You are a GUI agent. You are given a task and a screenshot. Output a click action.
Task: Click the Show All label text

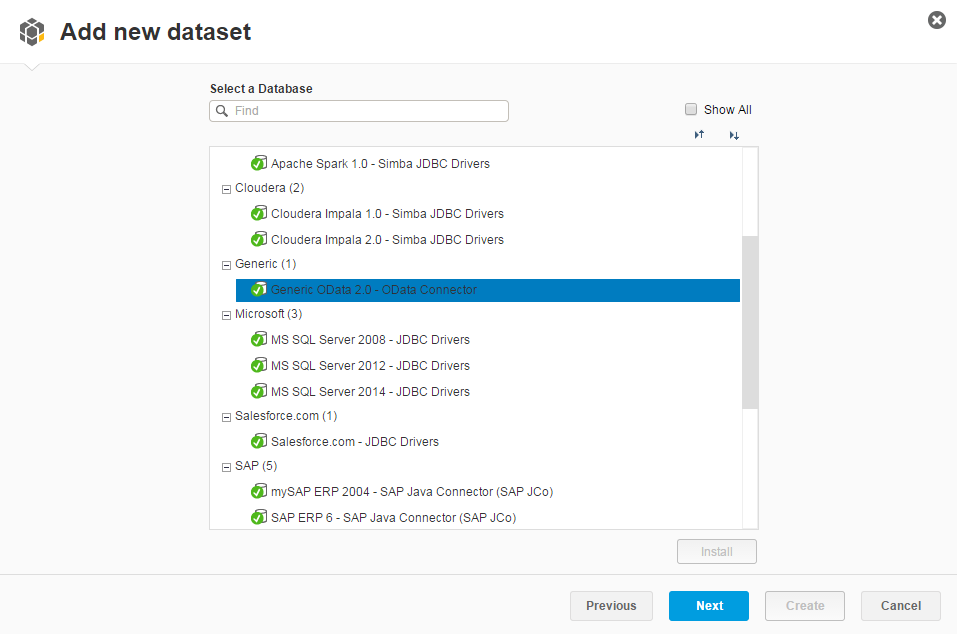728,109
